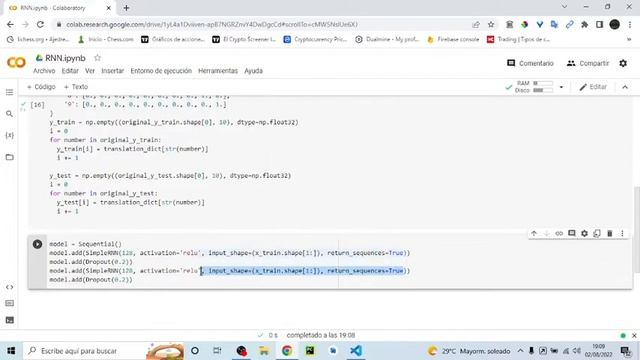Click the RNN.ipynb notebook title
Viewport: 640px width, 360px height.
click(65, 58)
